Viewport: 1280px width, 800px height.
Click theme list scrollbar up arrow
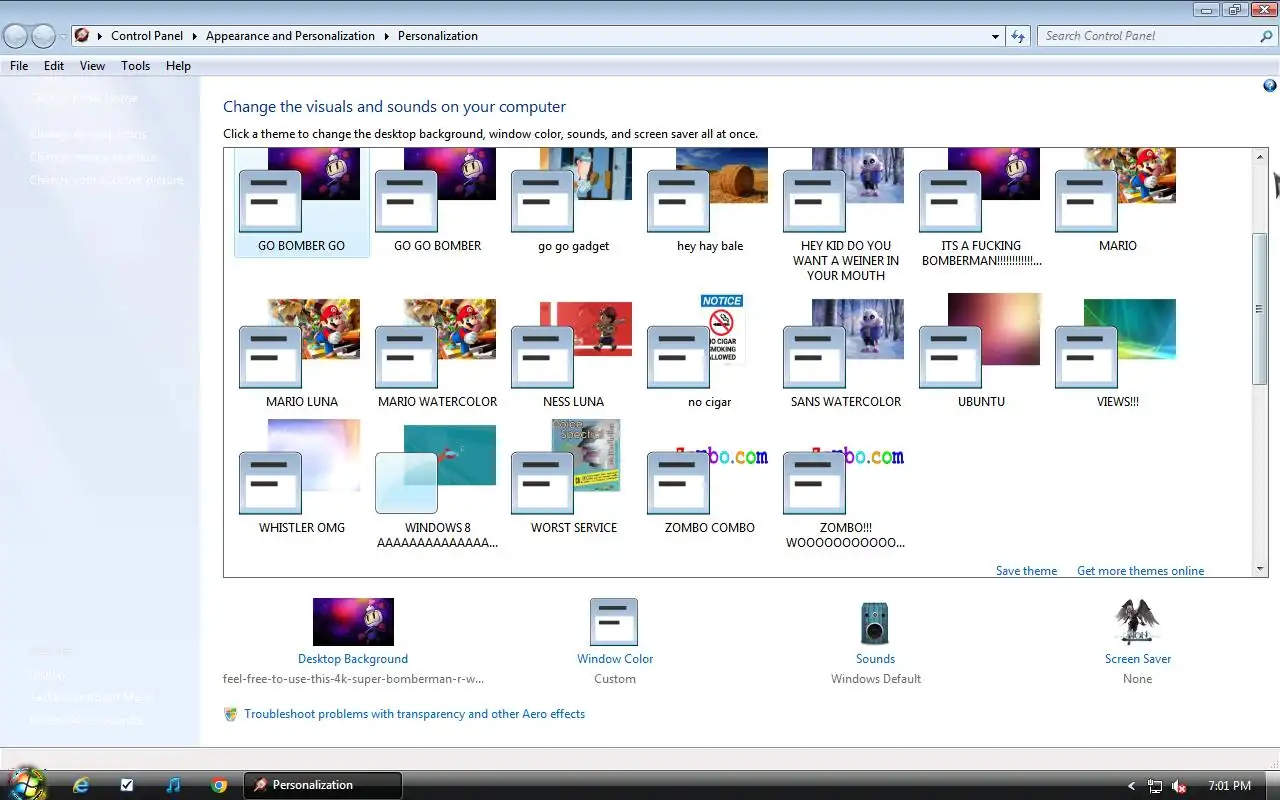click(1260, 157)
